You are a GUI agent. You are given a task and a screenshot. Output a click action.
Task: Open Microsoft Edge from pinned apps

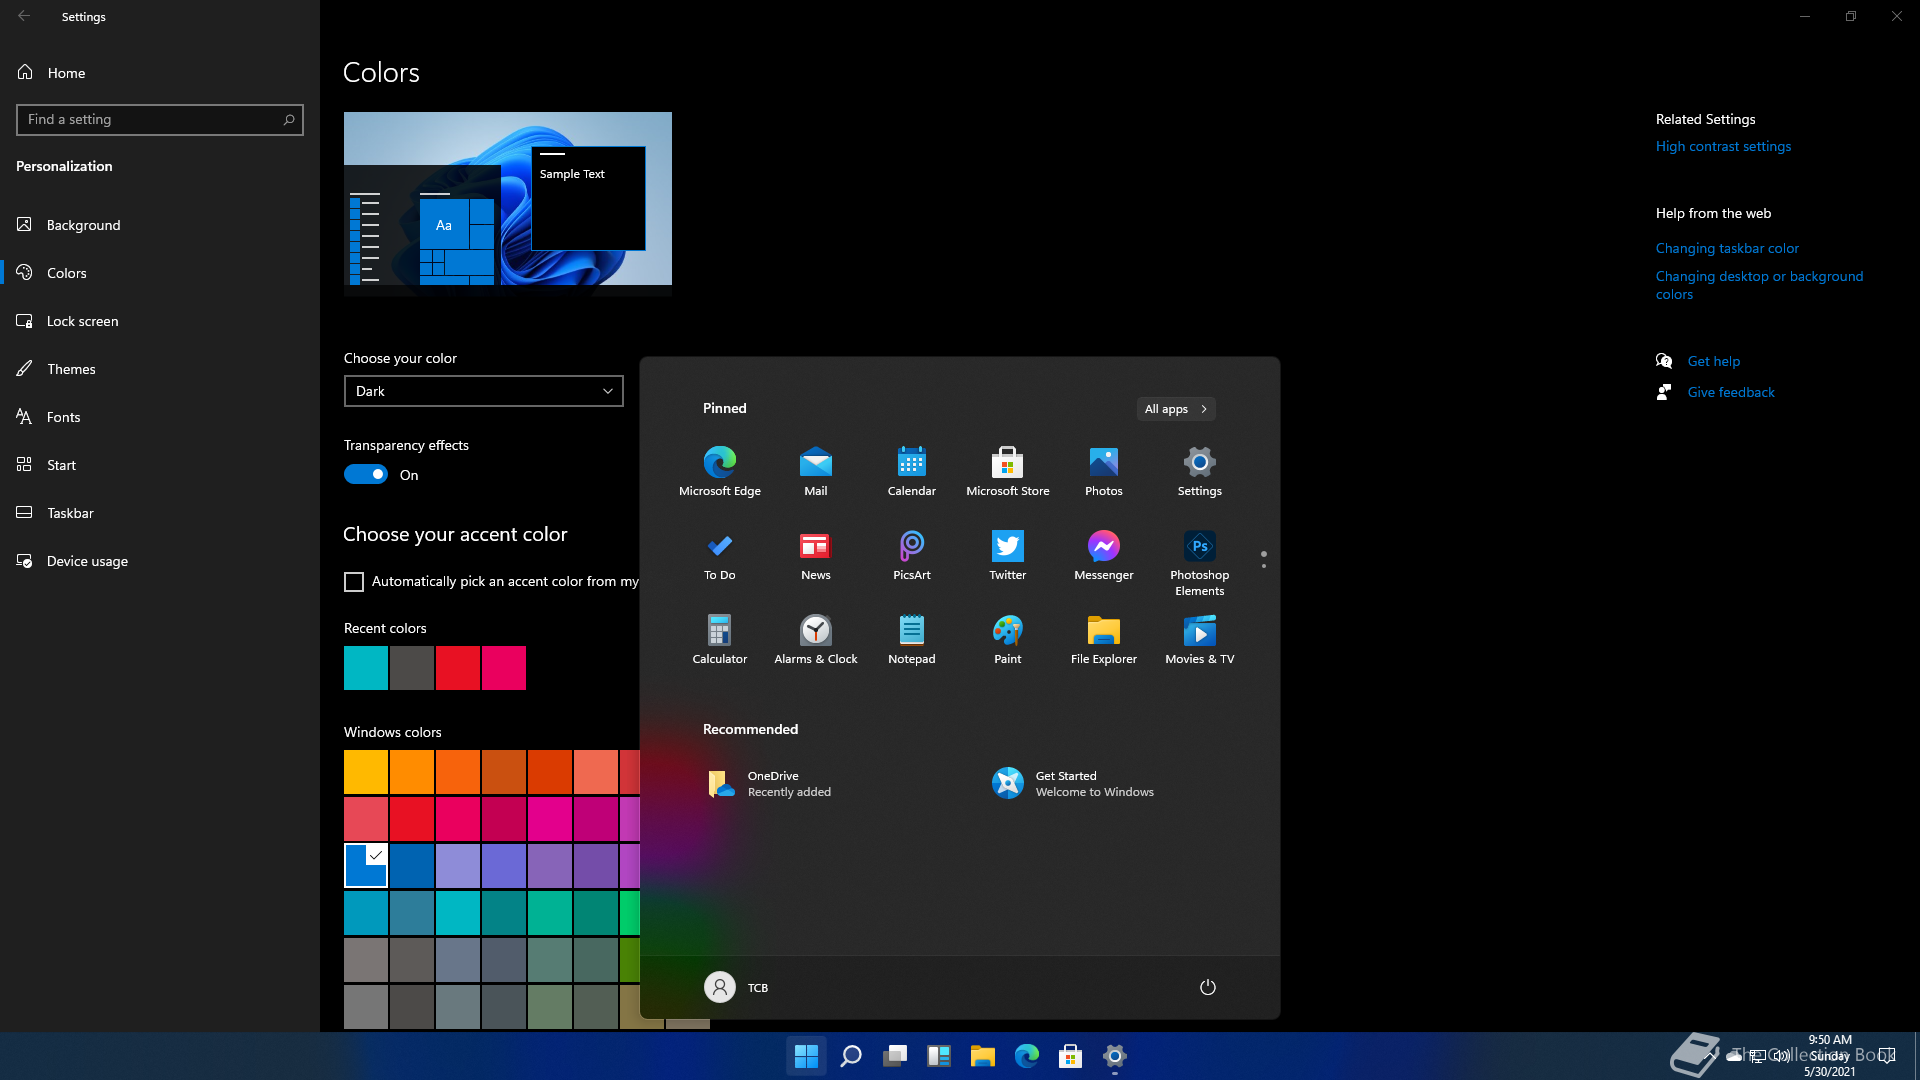point(720,471)
